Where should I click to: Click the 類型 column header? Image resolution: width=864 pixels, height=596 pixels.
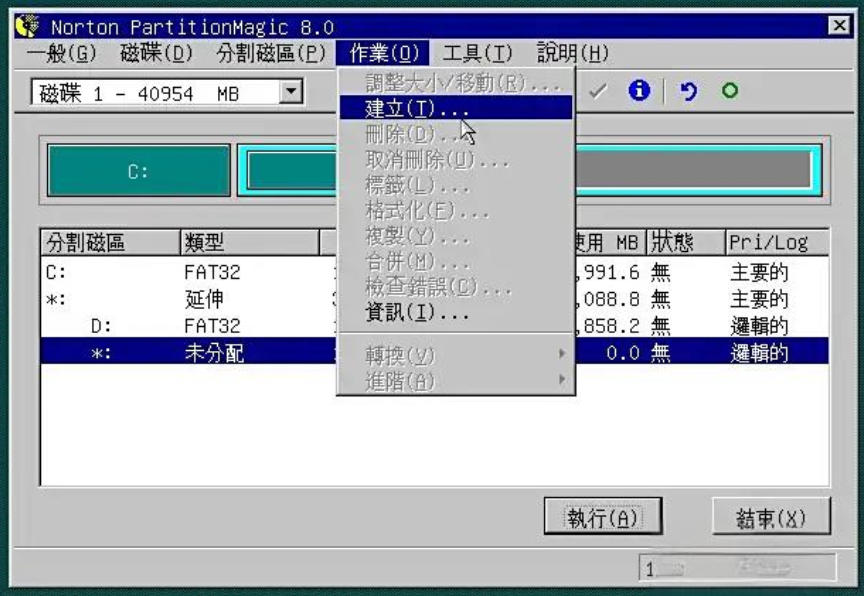click(250, 242)
